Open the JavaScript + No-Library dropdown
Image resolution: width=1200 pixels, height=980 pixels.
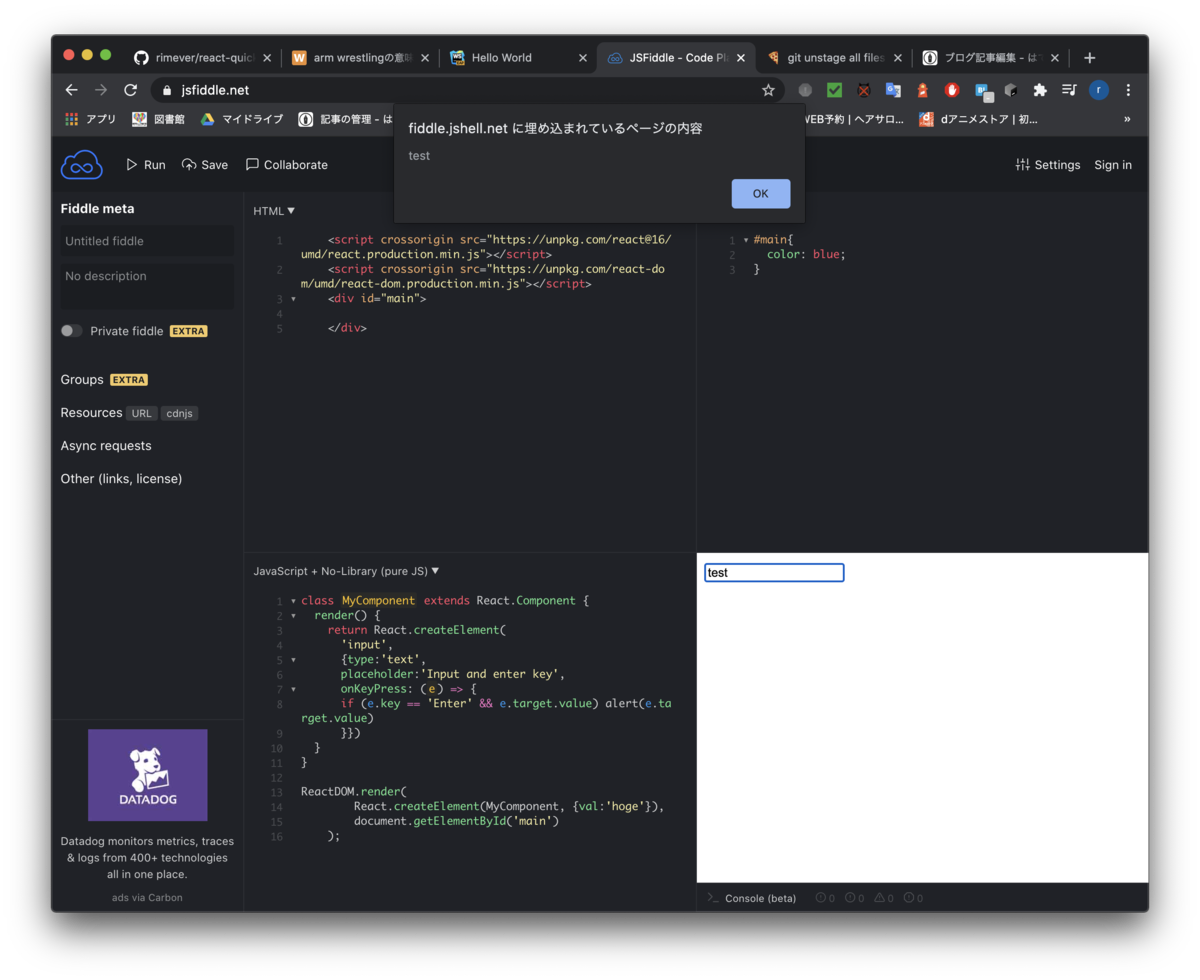[x=346, y=571]
